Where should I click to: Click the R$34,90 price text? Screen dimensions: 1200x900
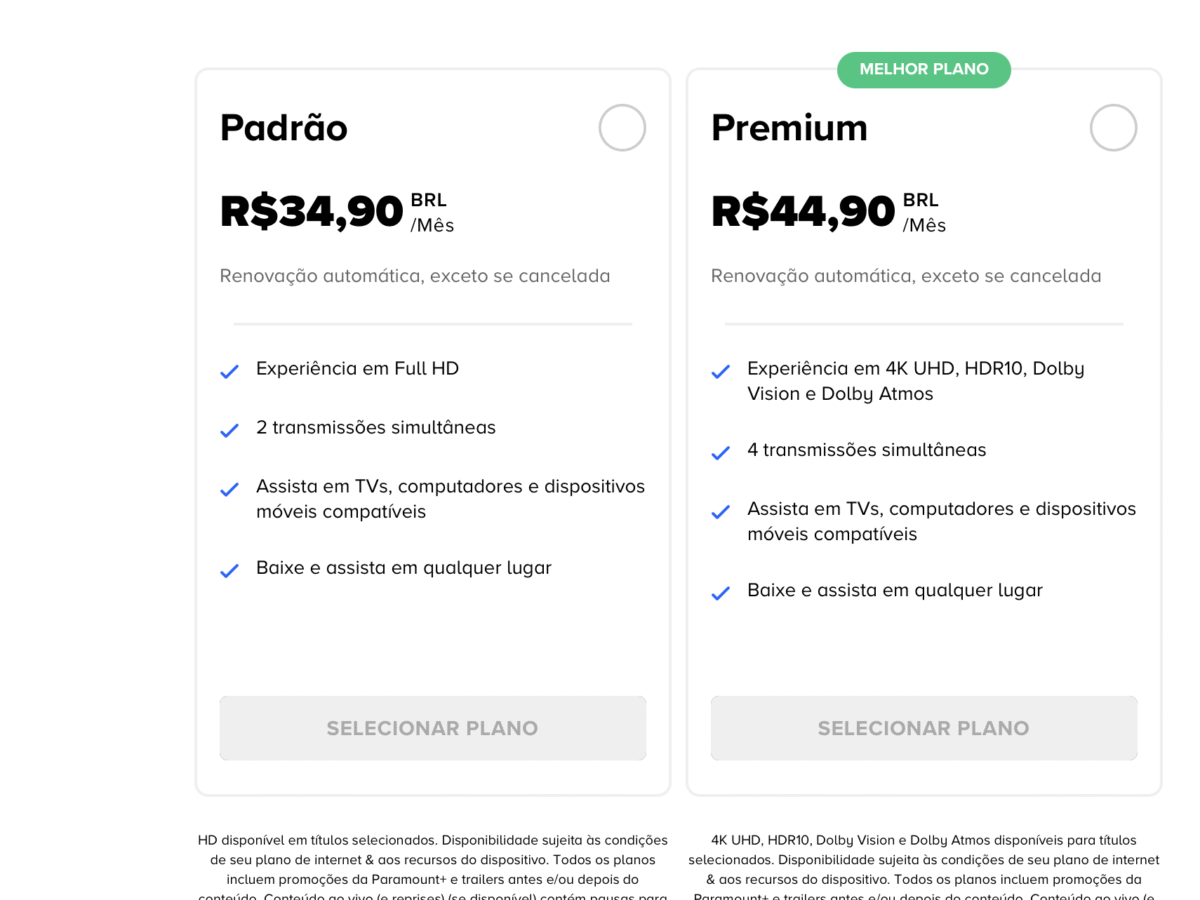(310, 210)
